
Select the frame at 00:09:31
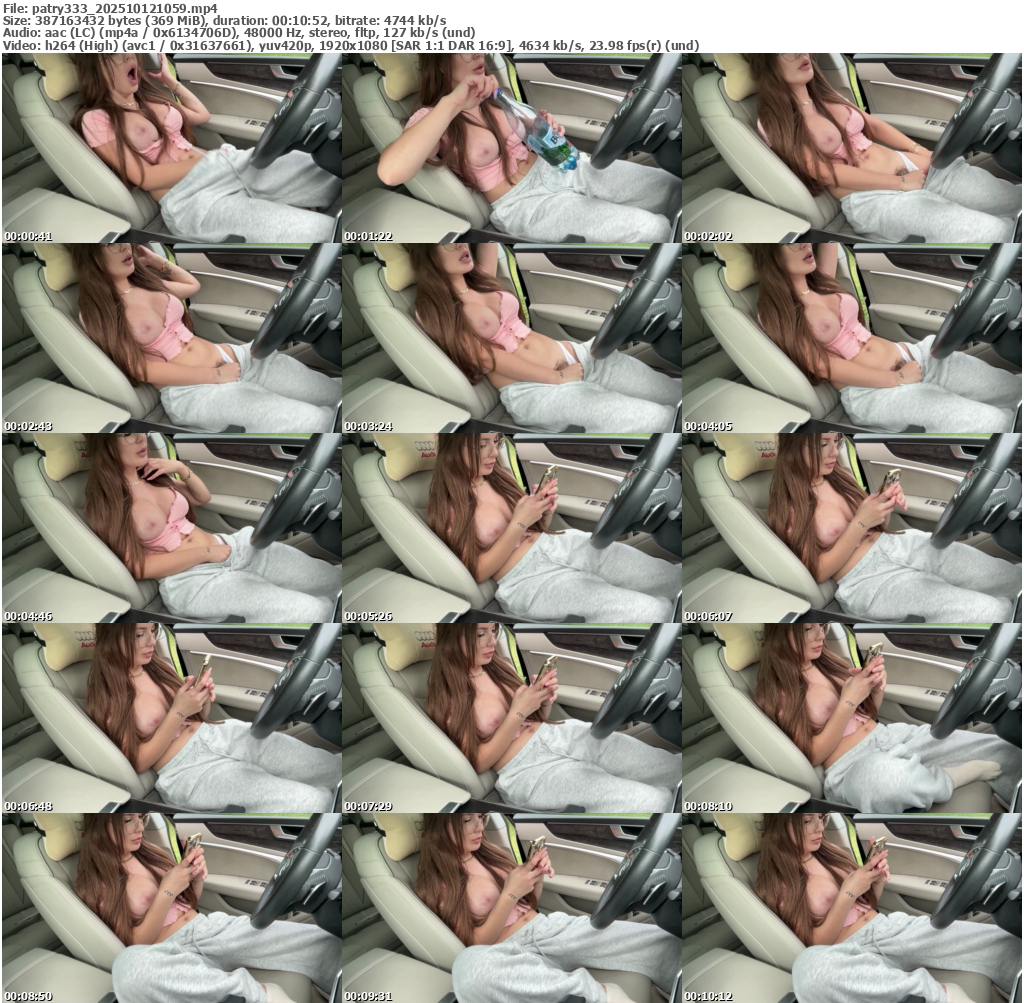[511, 908]
